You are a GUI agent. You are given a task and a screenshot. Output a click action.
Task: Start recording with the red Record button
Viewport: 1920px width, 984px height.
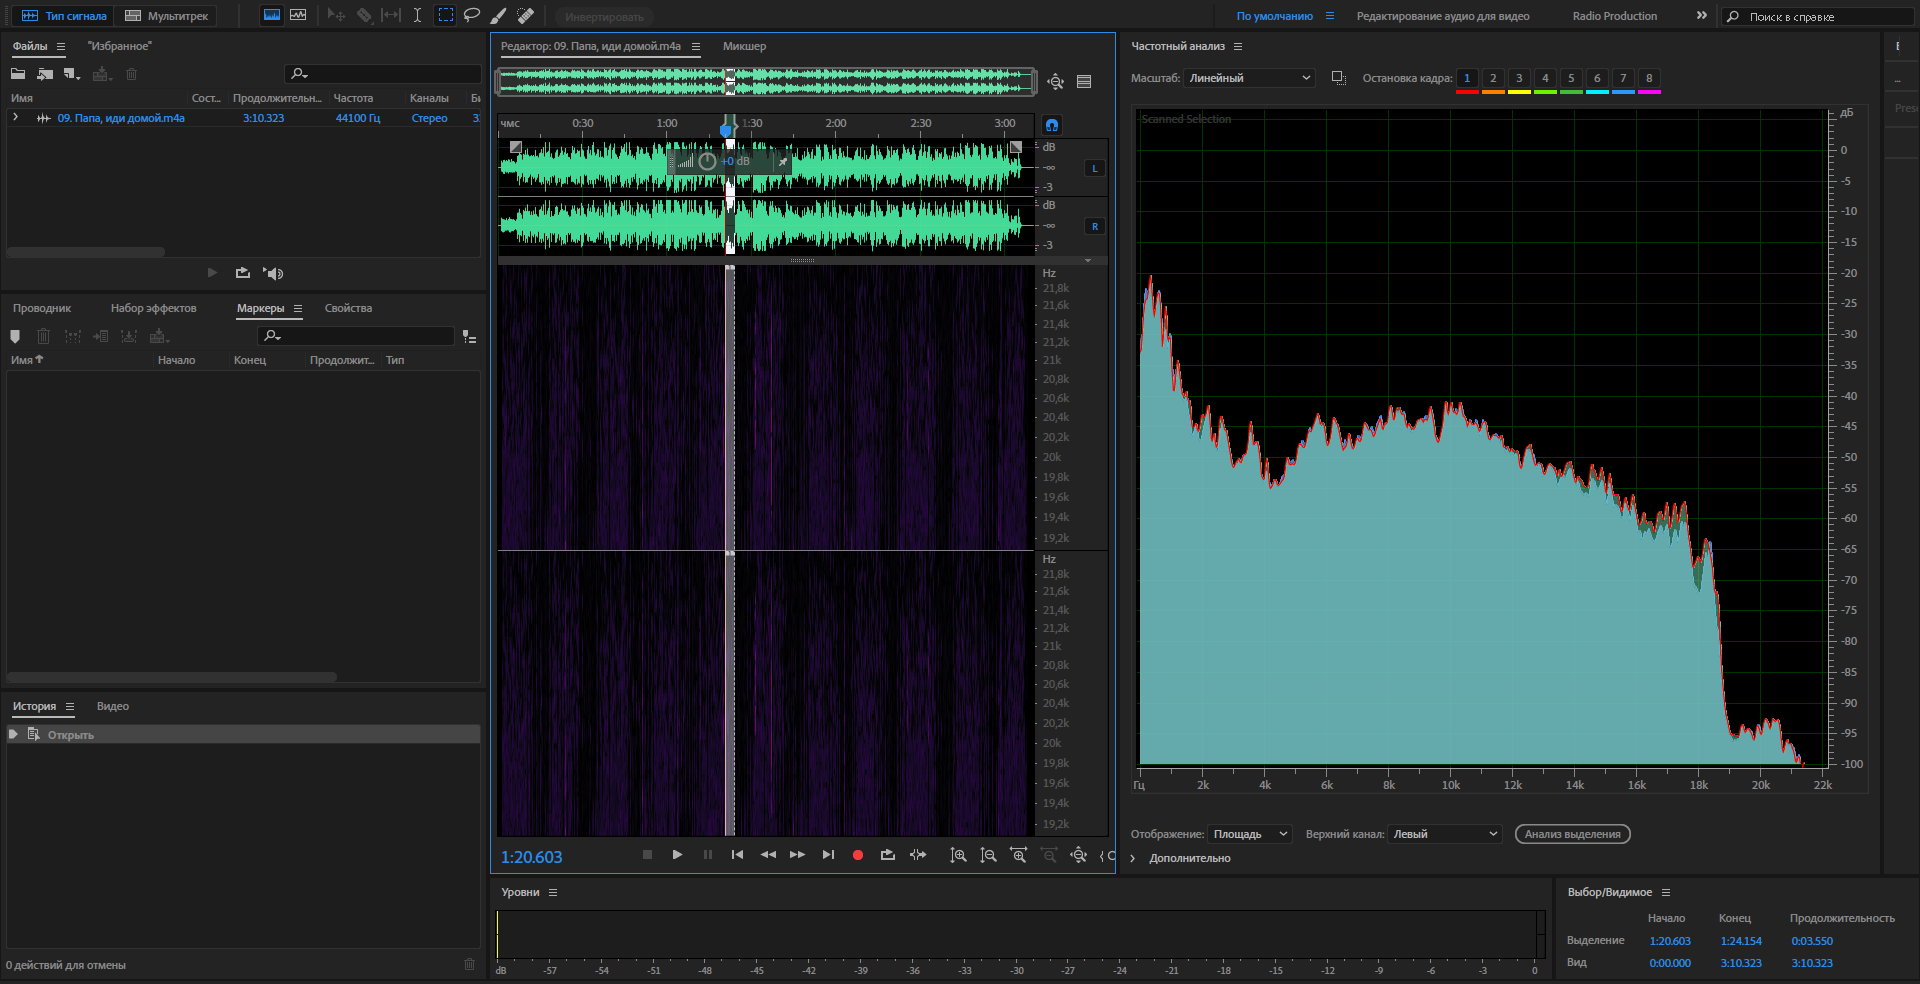coord(857,855)
